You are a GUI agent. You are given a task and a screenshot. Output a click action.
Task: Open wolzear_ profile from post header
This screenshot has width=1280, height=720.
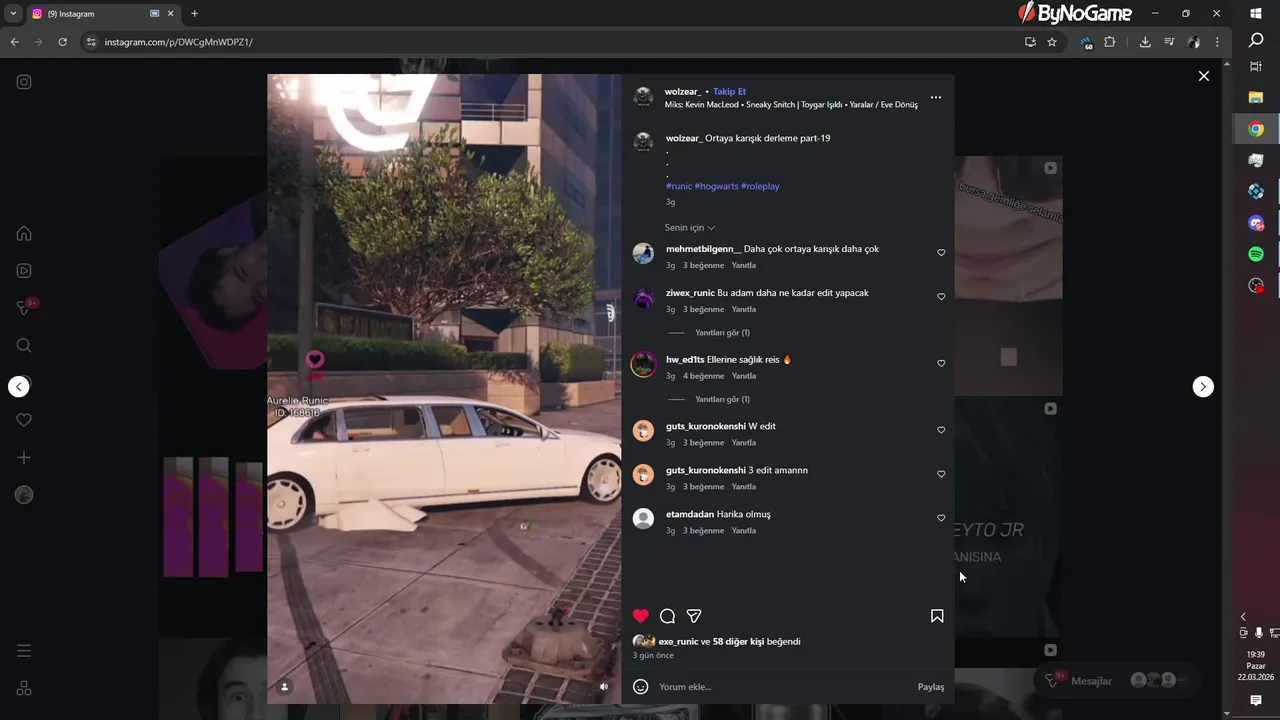coord(683,92)
